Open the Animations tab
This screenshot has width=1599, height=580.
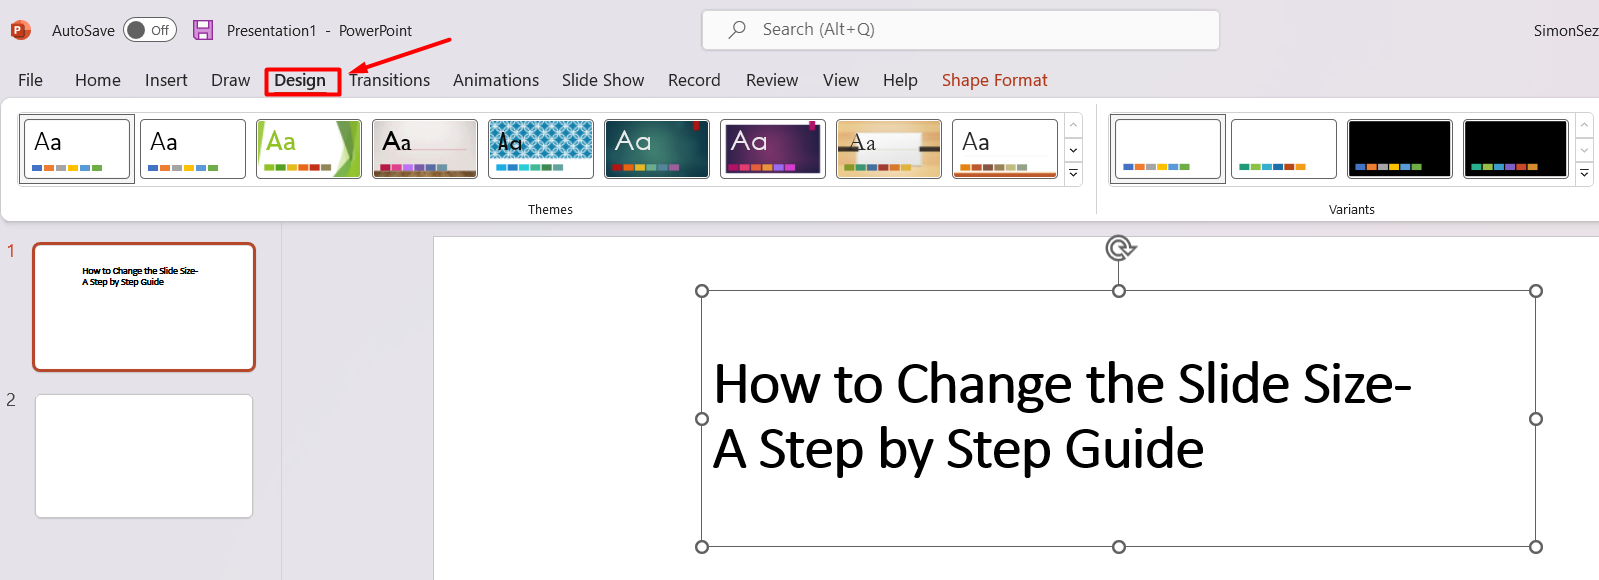tap(495, 80)
